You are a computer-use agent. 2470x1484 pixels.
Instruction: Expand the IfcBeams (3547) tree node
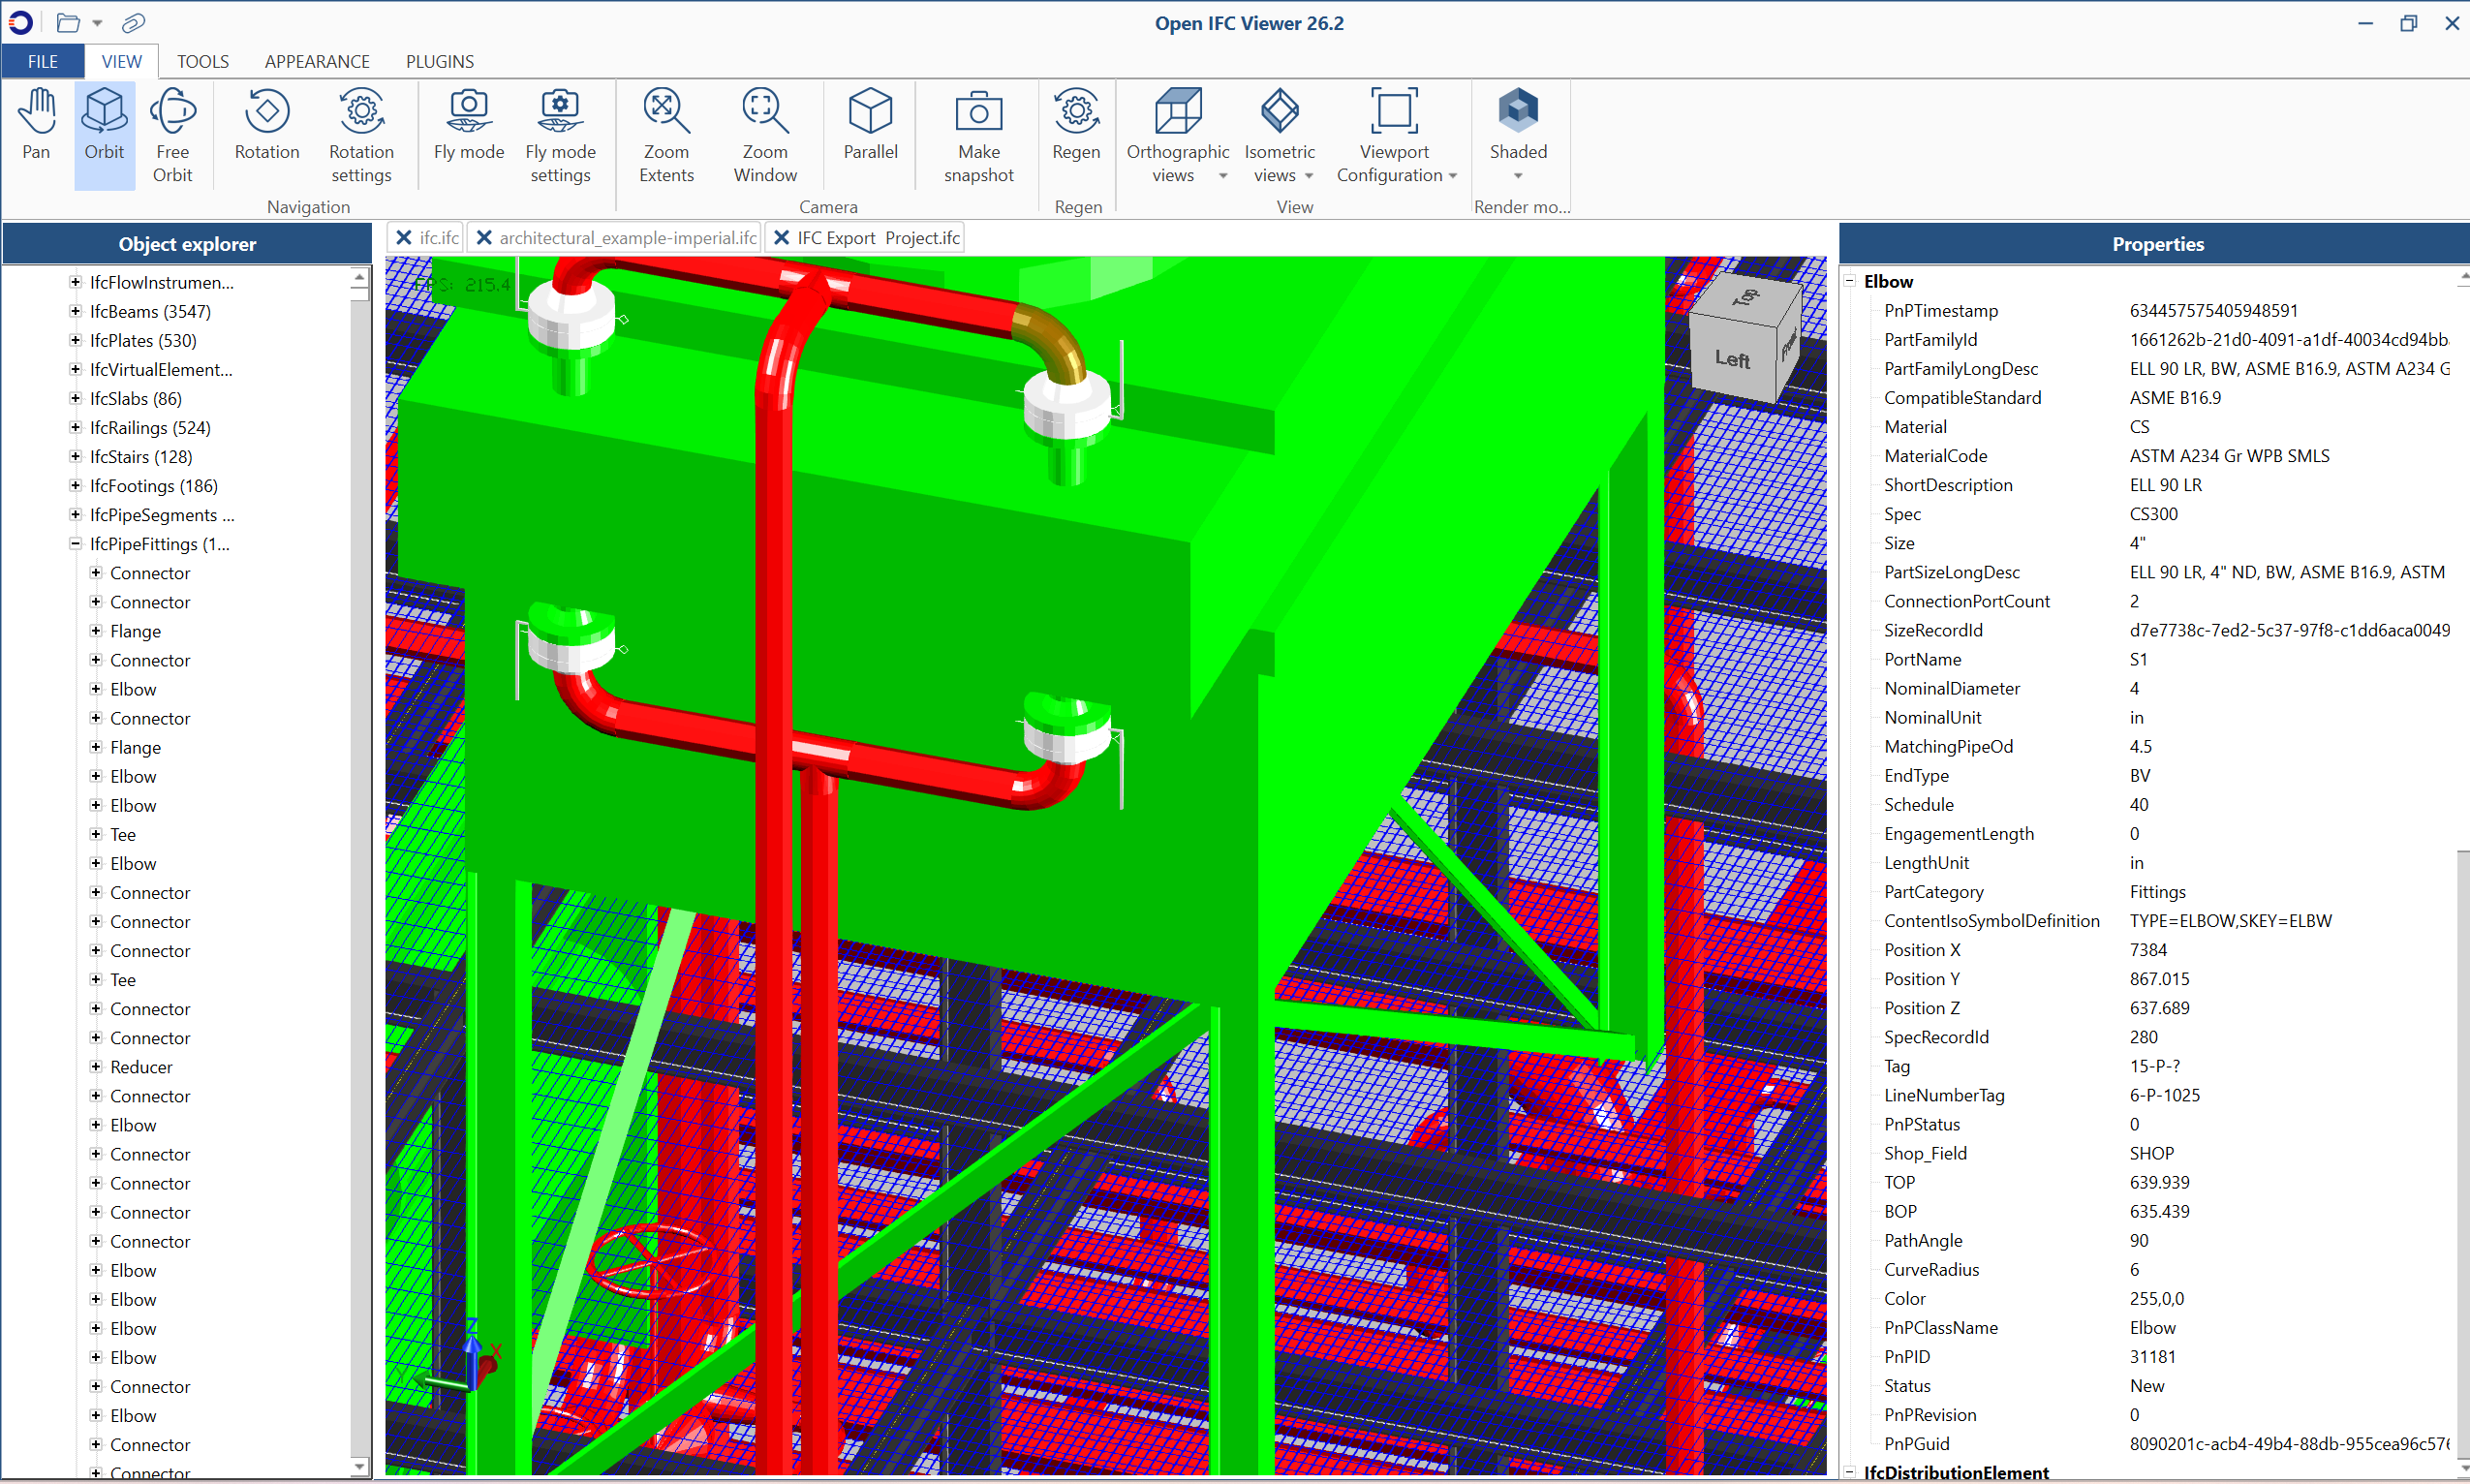[75, 311]
